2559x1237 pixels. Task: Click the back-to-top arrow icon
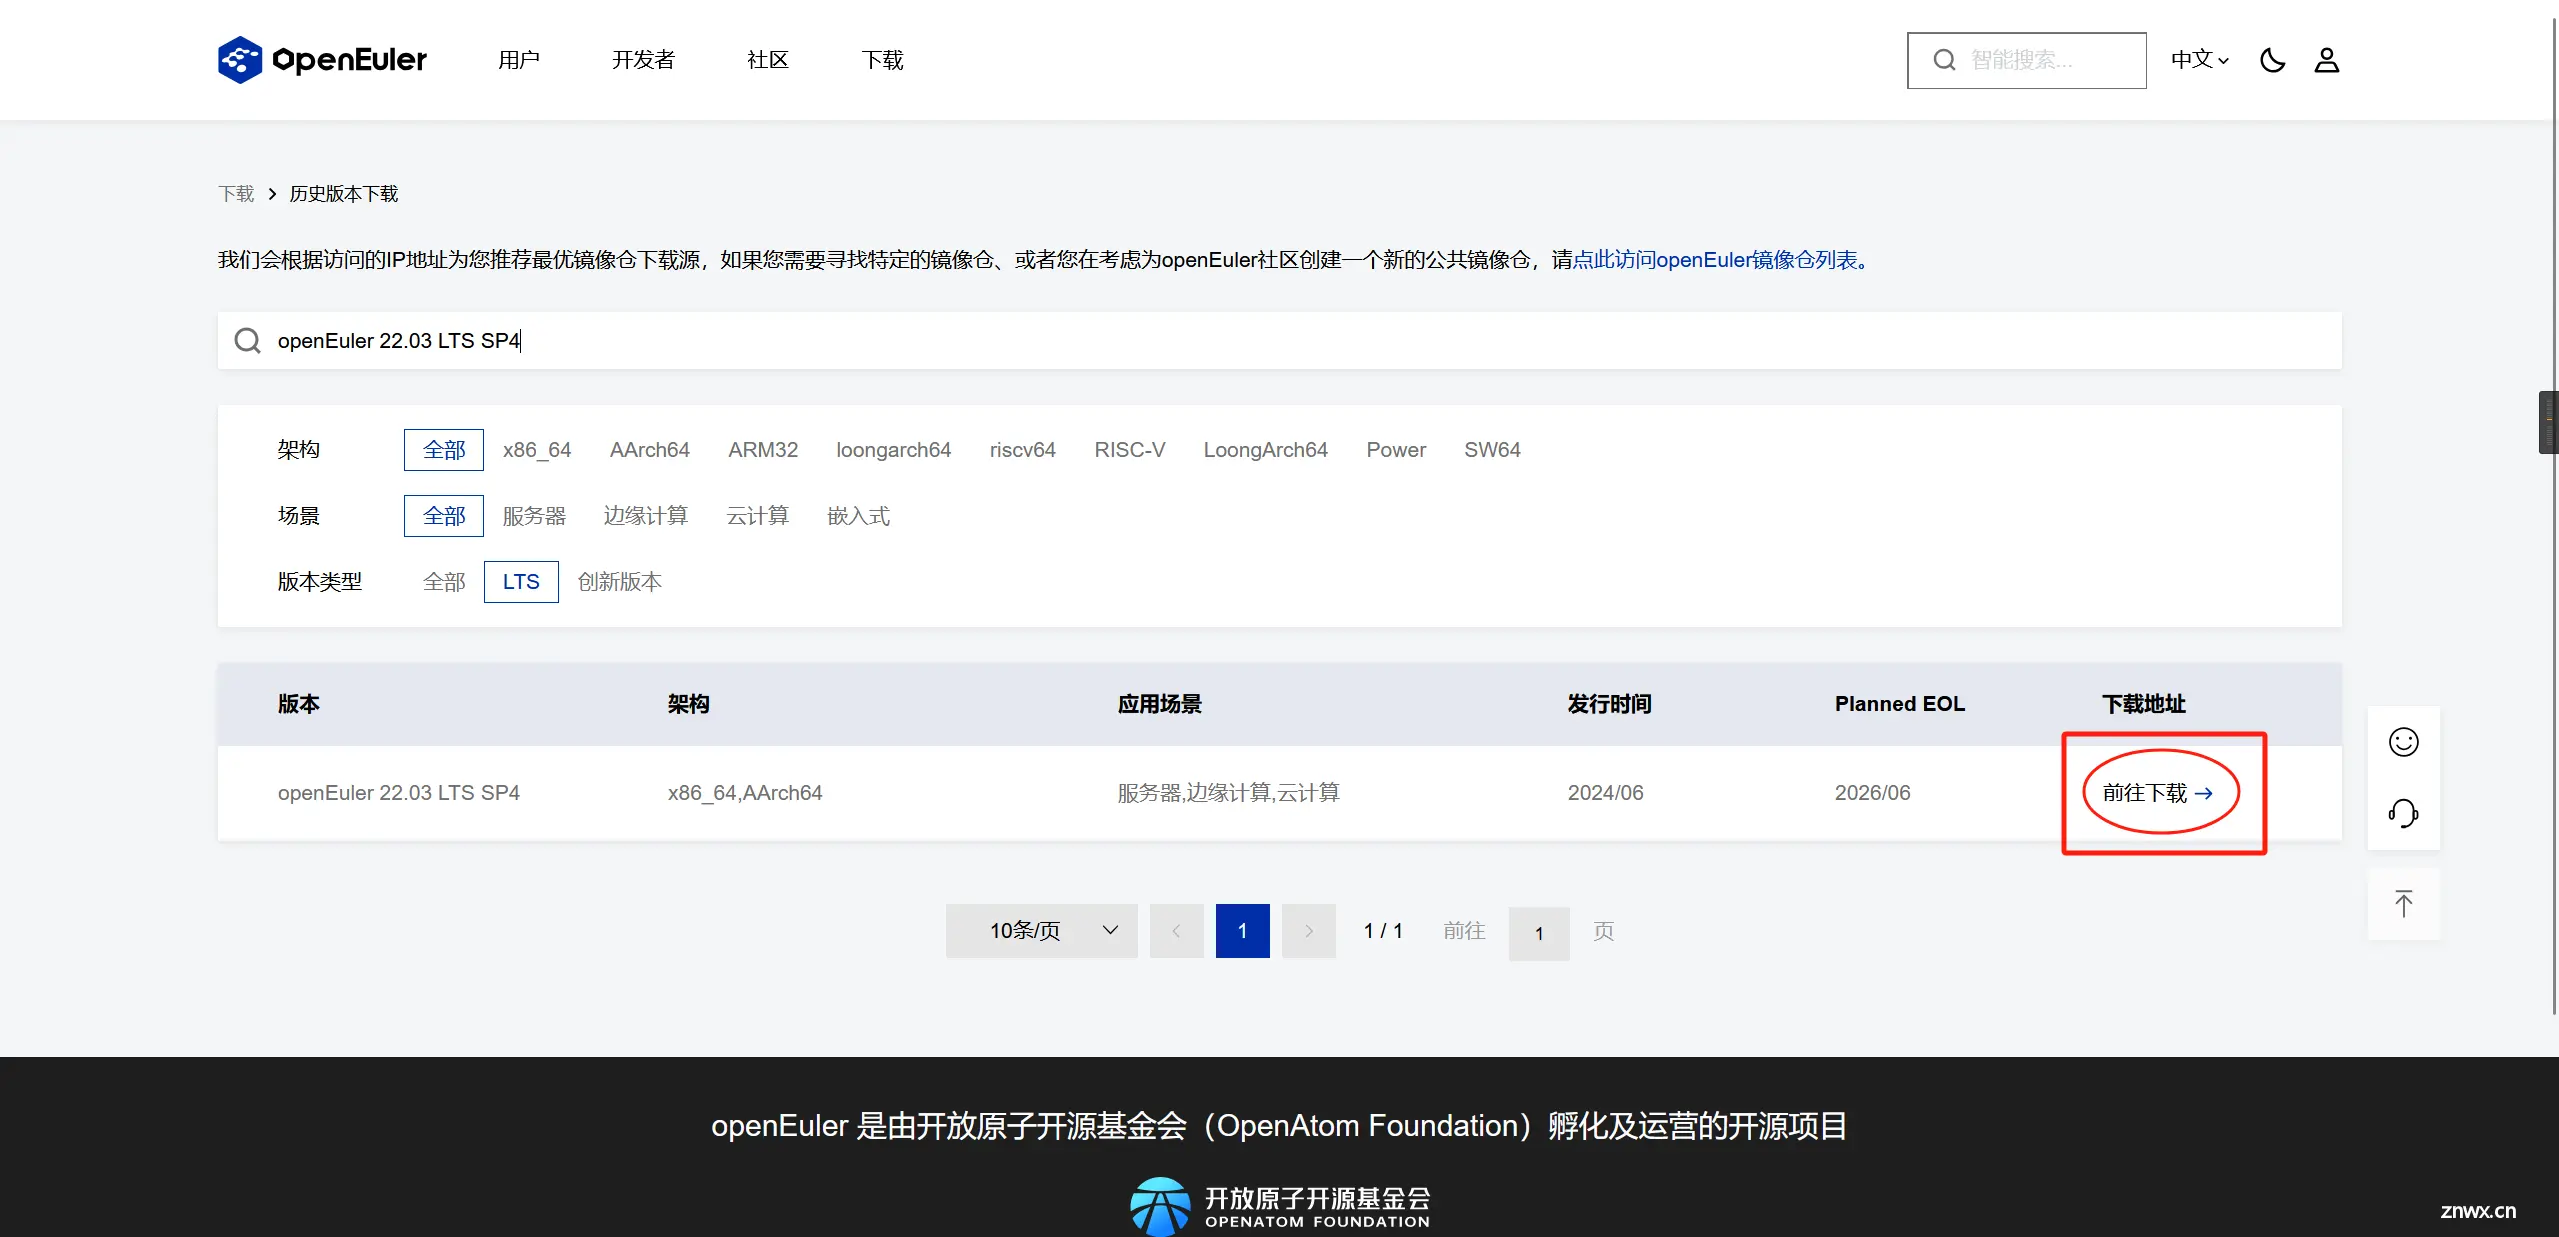click(x=2403, y=904)
